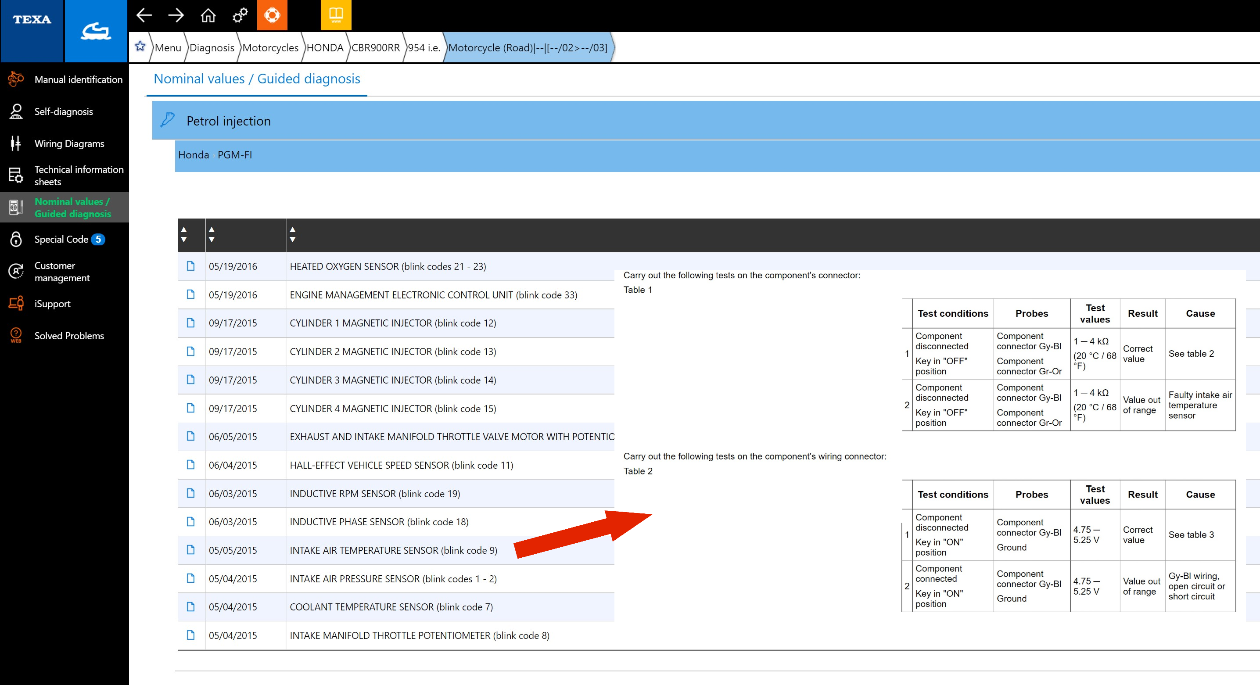Select the Nominal values / Guided diagnosis tab
1260x685 pixels.
(x=257, y=79)
